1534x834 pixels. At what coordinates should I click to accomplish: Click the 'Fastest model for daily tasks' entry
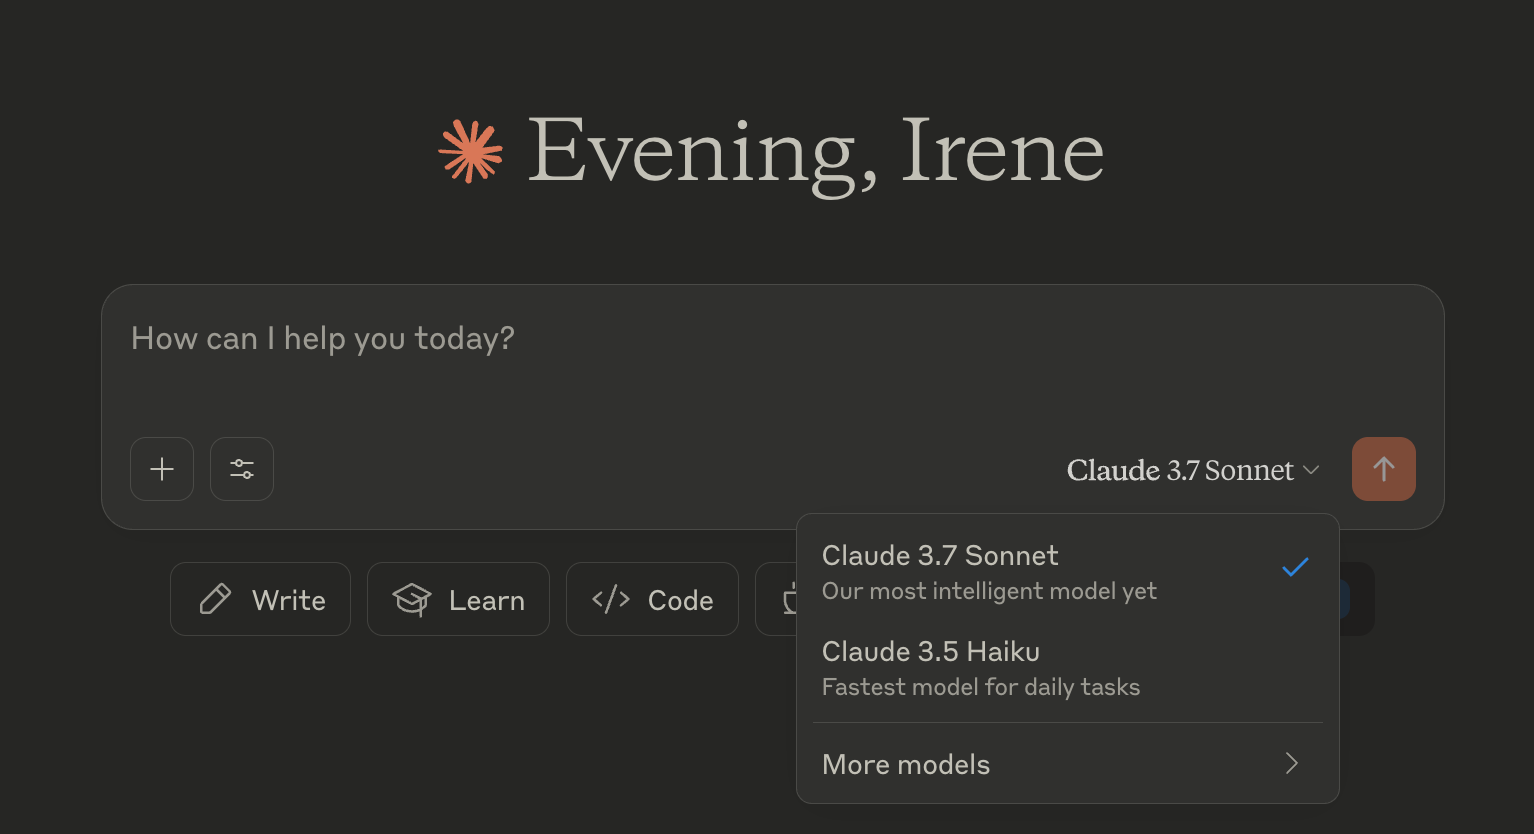[x=981, y=687]
